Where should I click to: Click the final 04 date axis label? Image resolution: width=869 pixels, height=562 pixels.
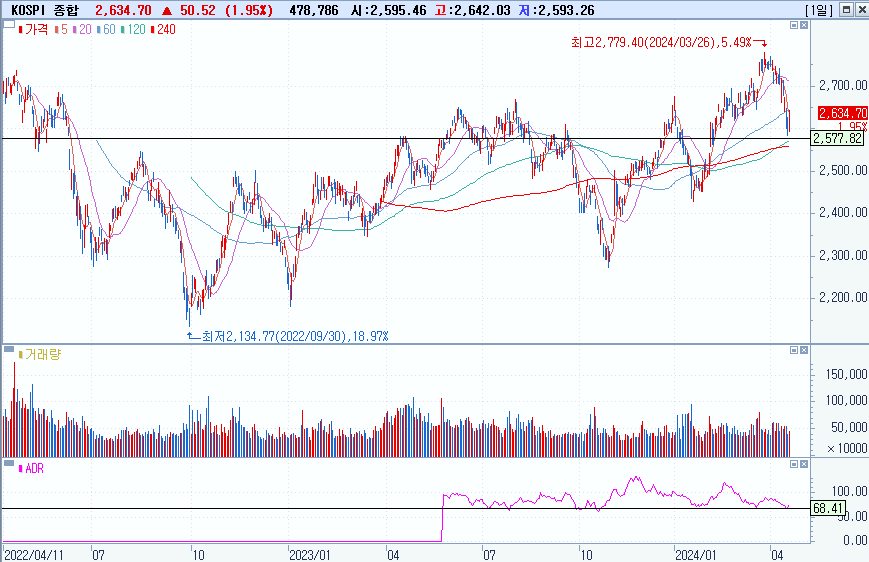click(x=778, y=555)
